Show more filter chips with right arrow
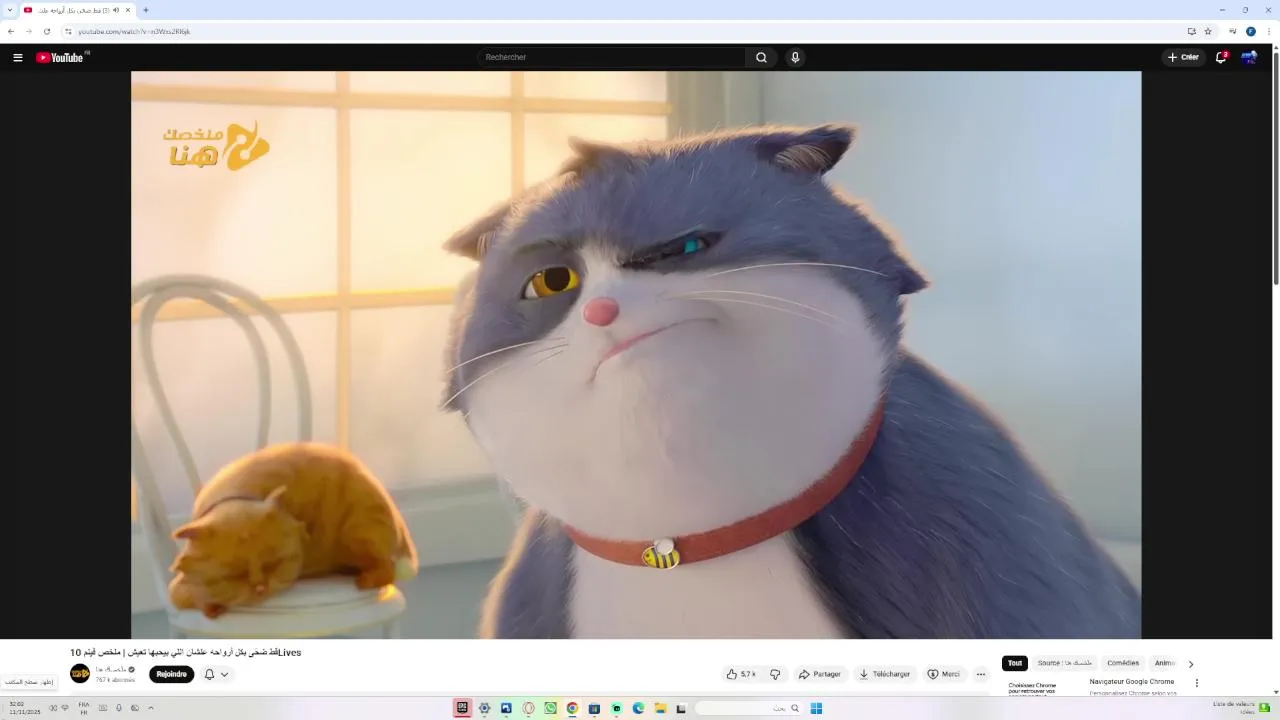Screen dimensions: 1280x720 (1190, 664)
